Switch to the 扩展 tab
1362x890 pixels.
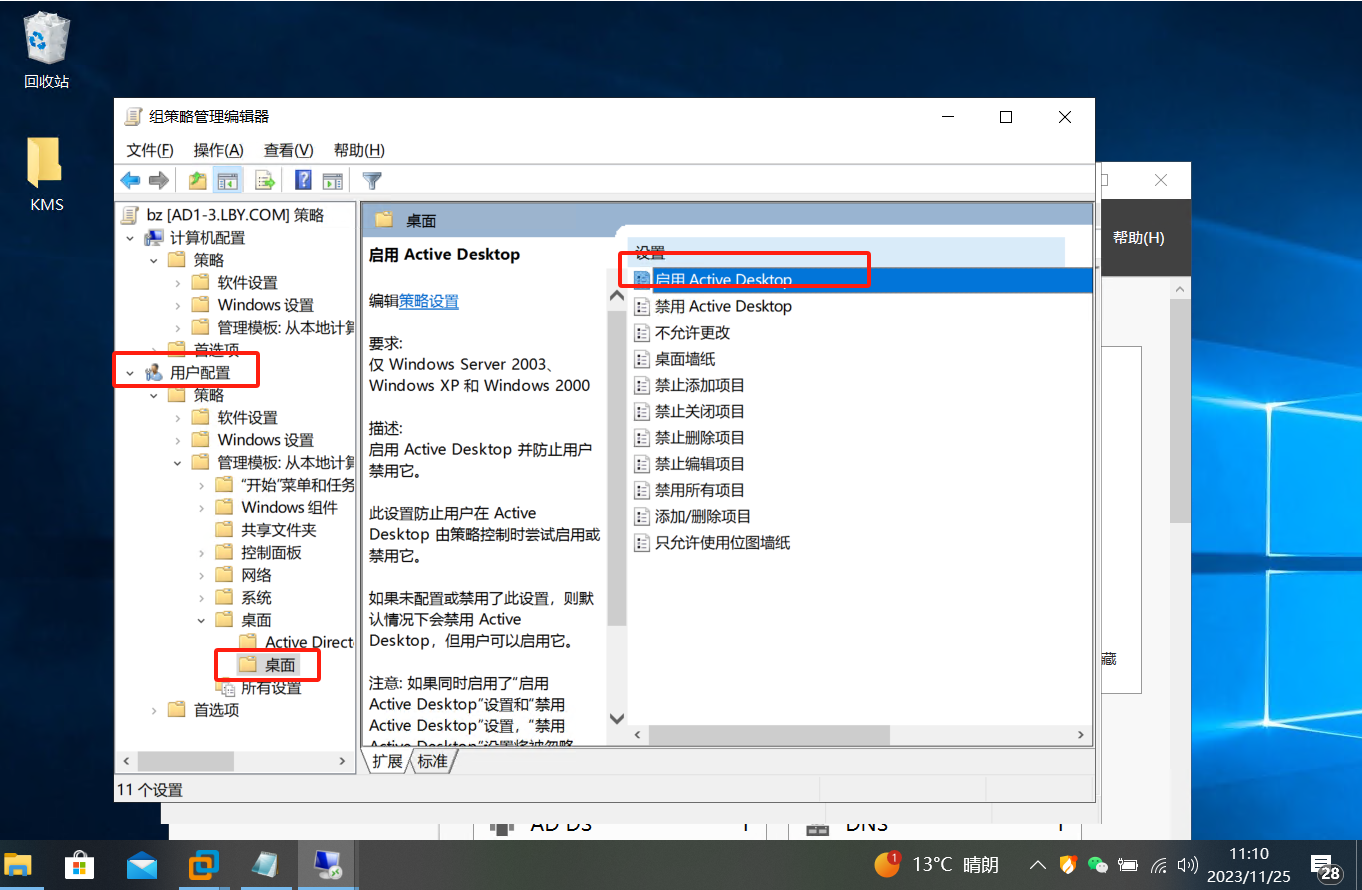(x=387, y=761)
